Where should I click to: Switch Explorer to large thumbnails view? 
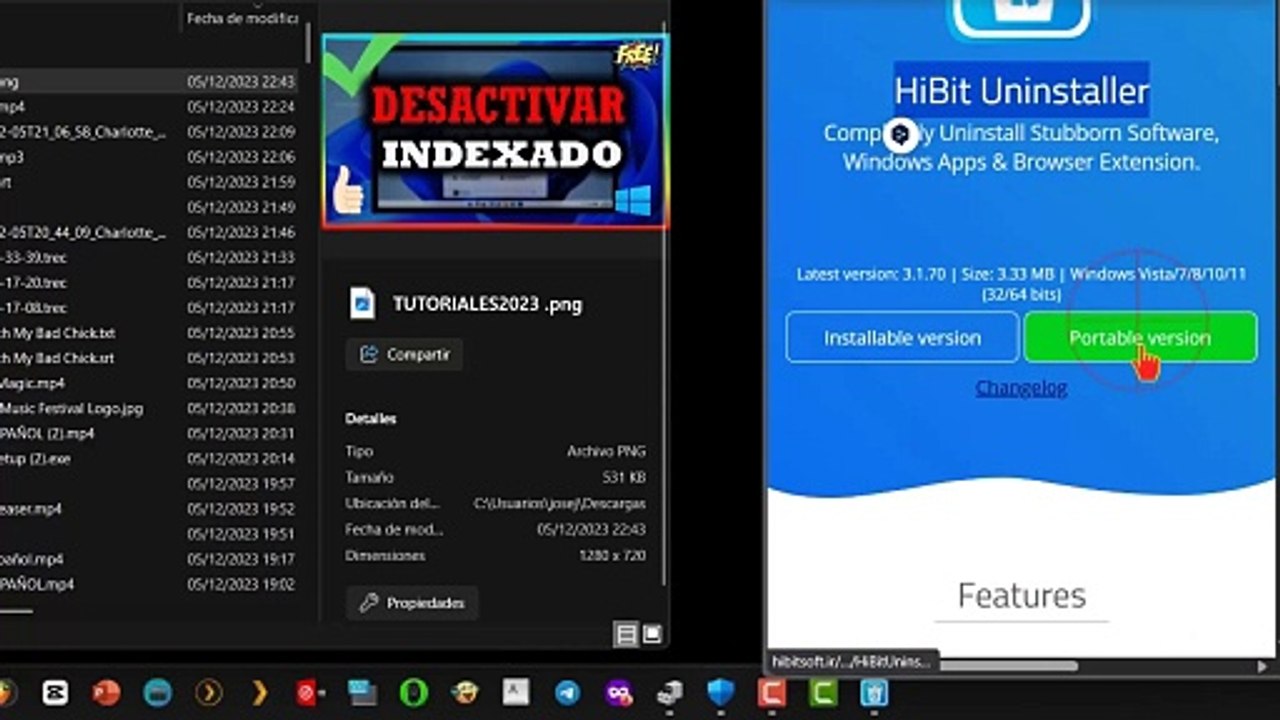tap(652, 634)
